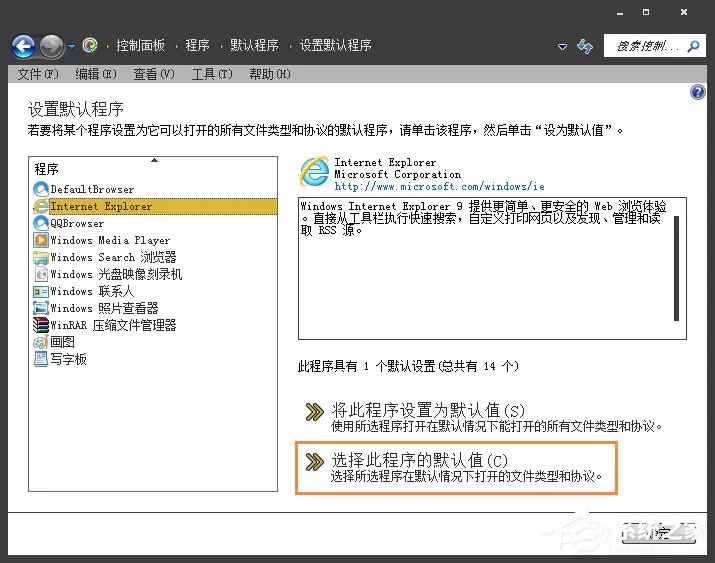The height and width of the screenshot is (563, 715).
Task: Select WinRAR 压缩文件管理器 entry
Action: click(153, 325)
